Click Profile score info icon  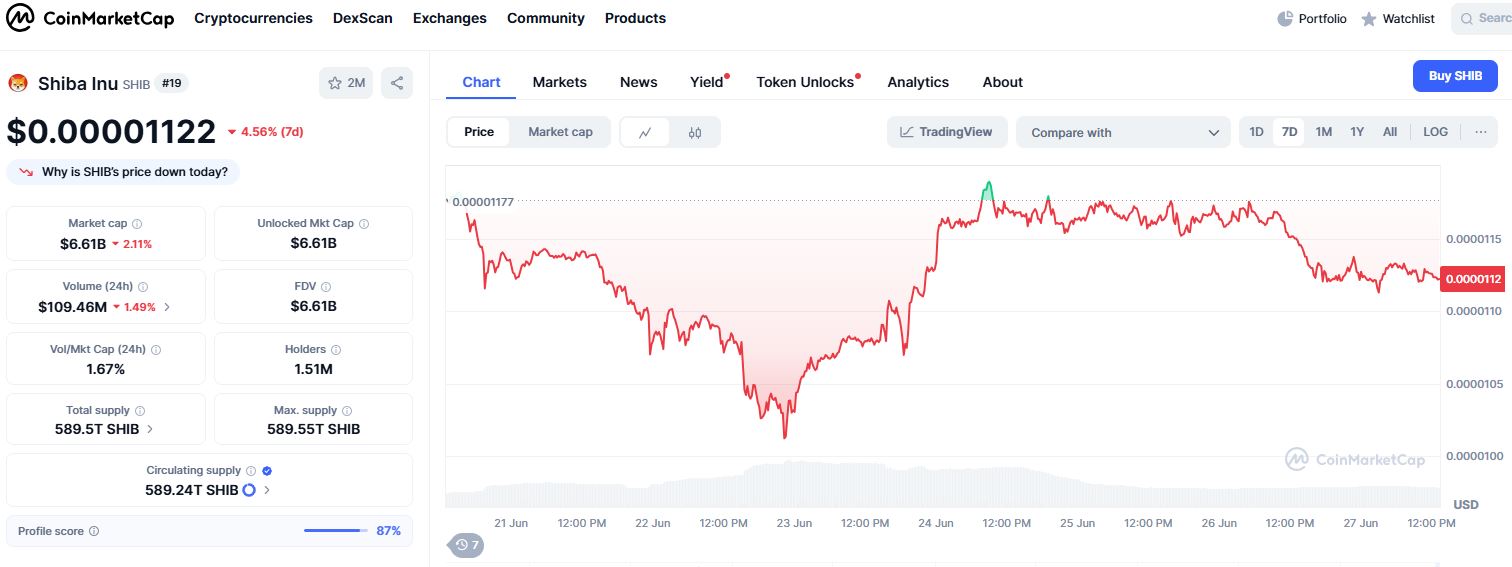pyautogui.click(x=94, y=531)
